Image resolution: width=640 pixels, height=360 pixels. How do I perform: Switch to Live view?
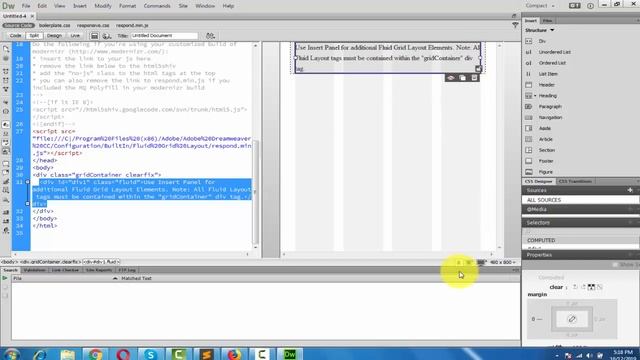pyautogui.click(x=76, y=36)
